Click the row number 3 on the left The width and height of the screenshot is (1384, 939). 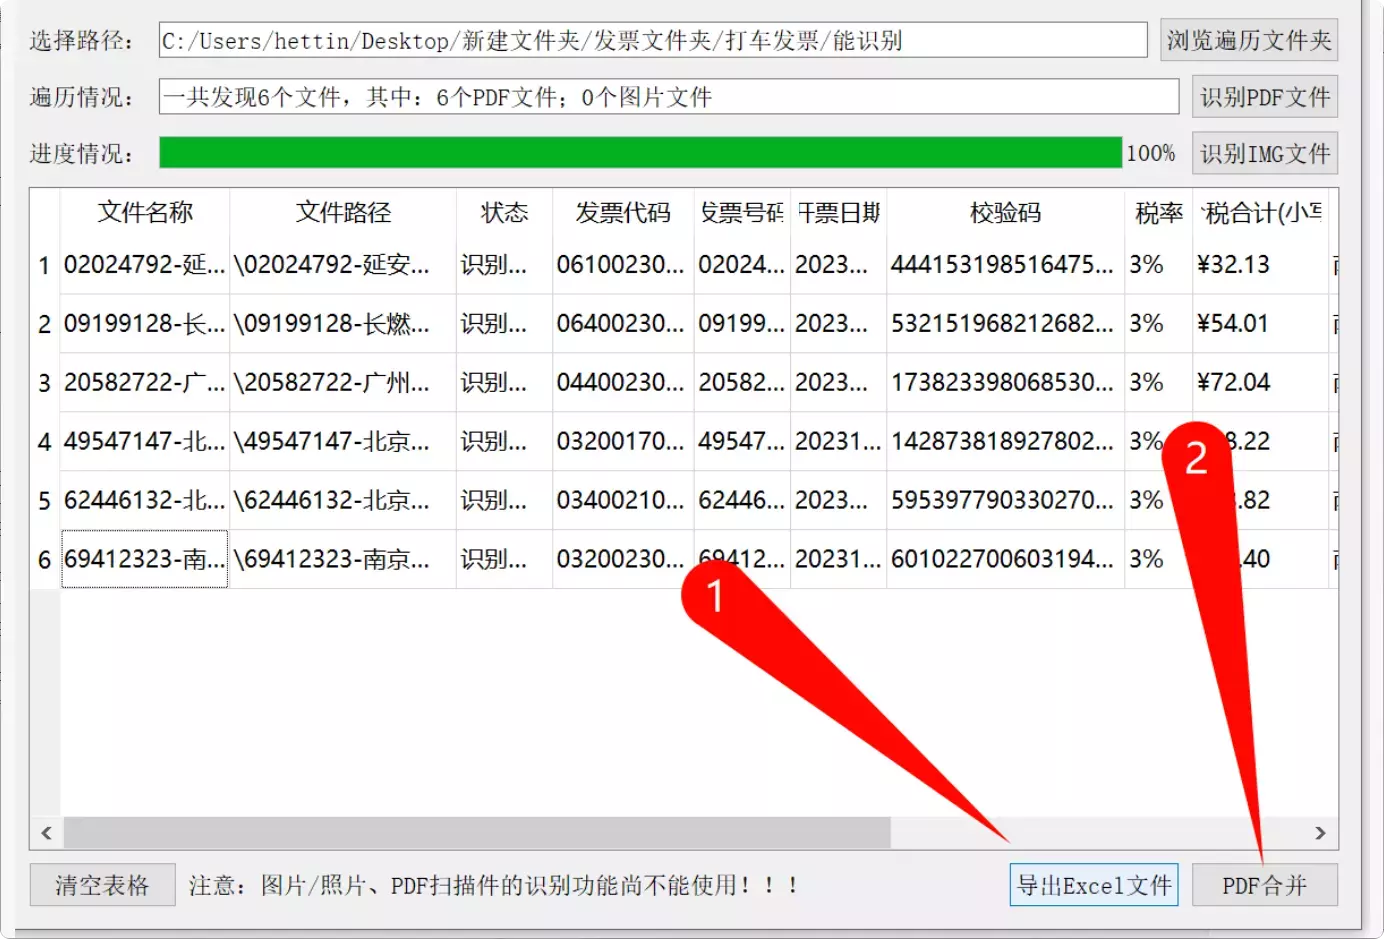click(44, 382)
